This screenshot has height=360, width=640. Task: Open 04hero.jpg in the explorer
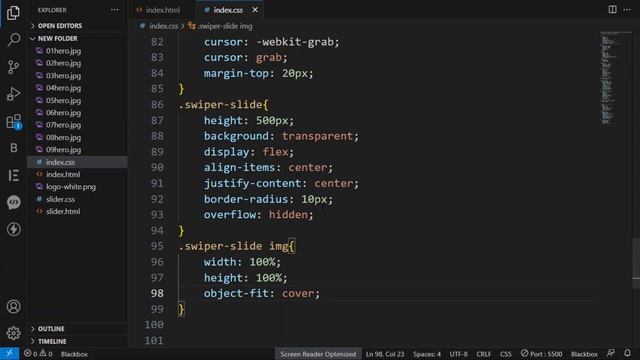63,88
